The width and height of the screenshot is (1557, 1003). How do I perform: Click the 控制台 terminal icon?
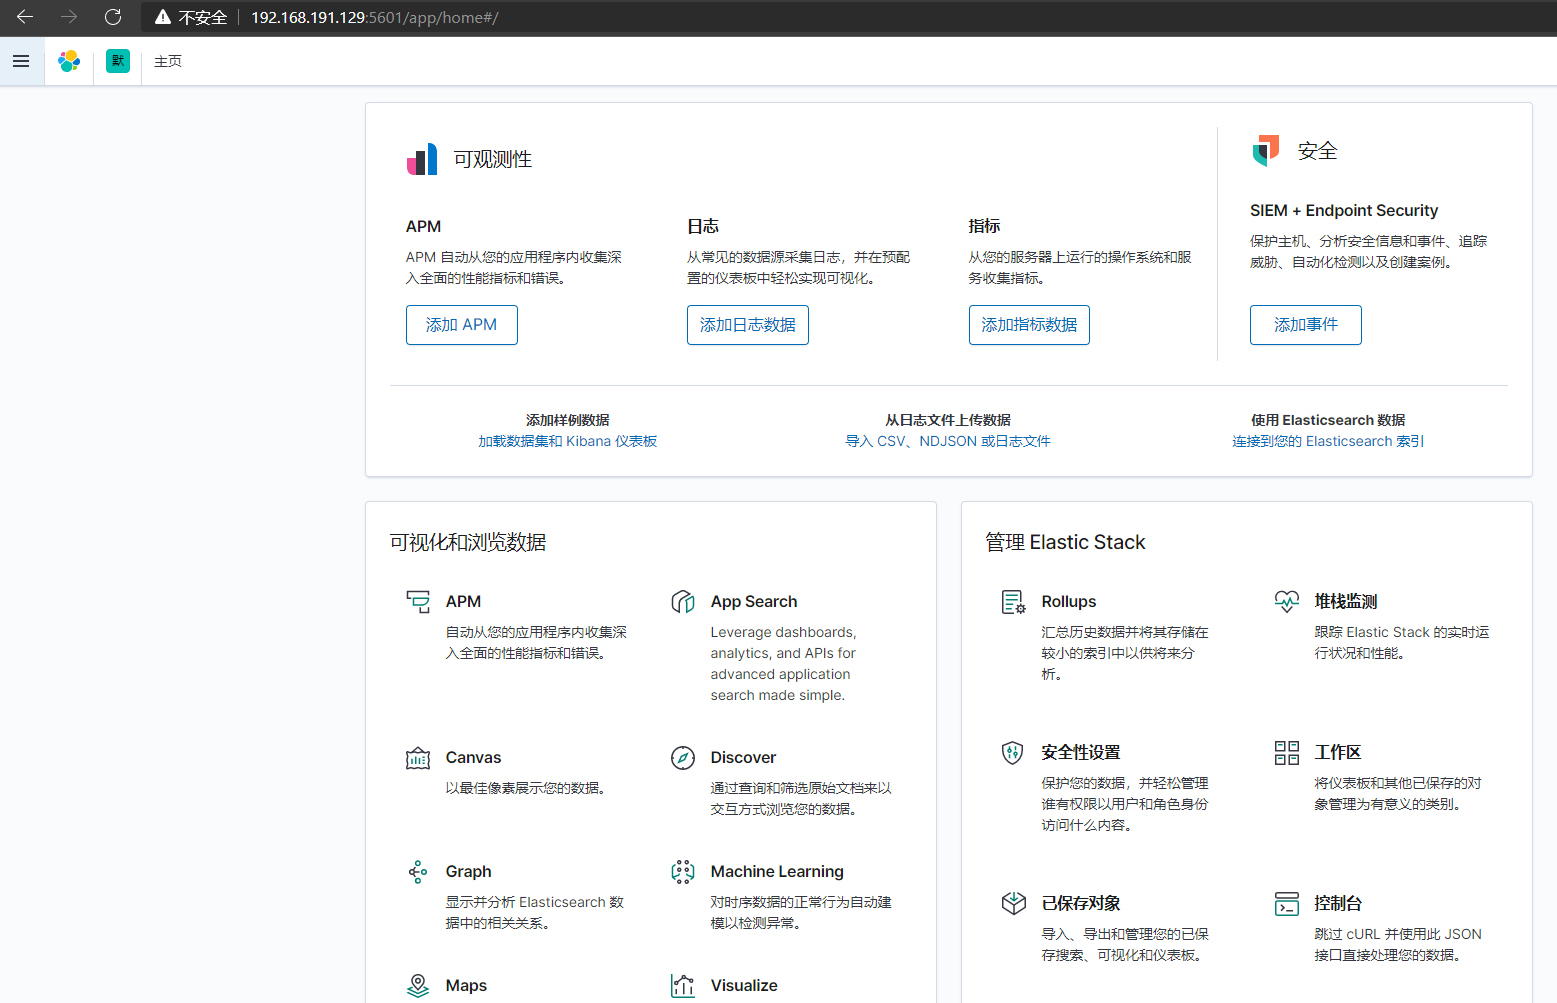pyautogui.click(x=1287, y=904)
